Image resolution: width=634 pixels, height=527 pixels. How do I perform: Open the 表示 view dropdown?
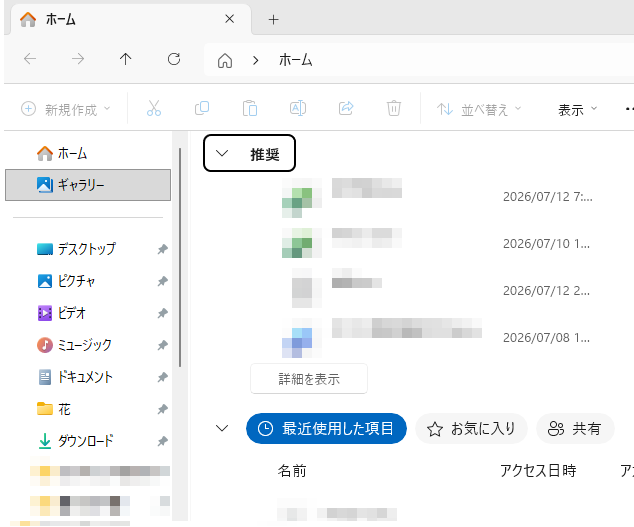[x=577, y=109]
